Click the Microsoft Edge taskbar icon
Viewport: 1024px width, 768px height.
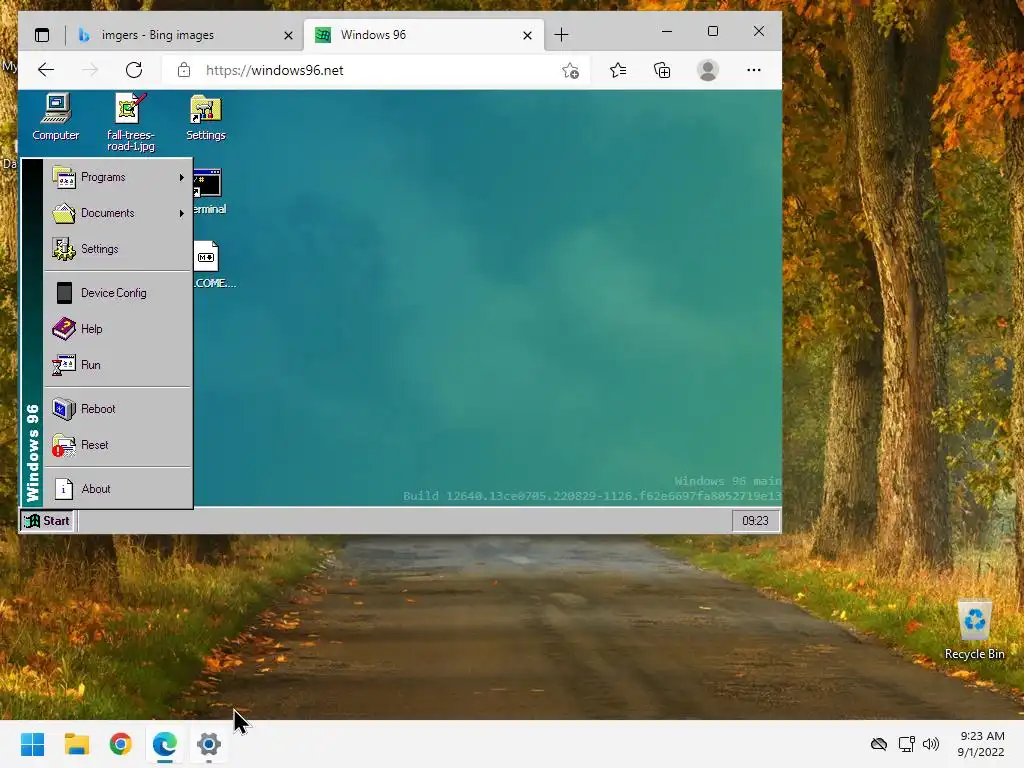tap(165, 744)
